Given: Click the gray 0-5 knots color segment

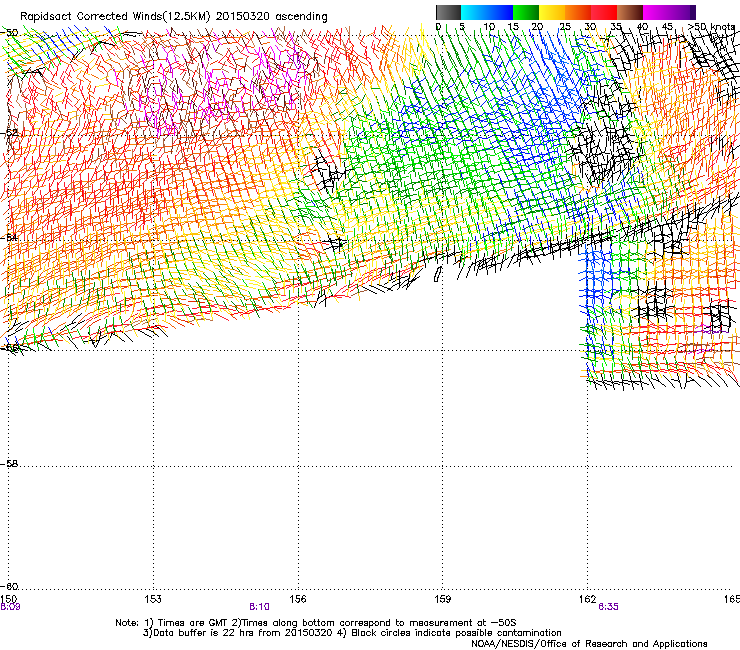Looking at the screenshot, I should [x=448, y=12].
